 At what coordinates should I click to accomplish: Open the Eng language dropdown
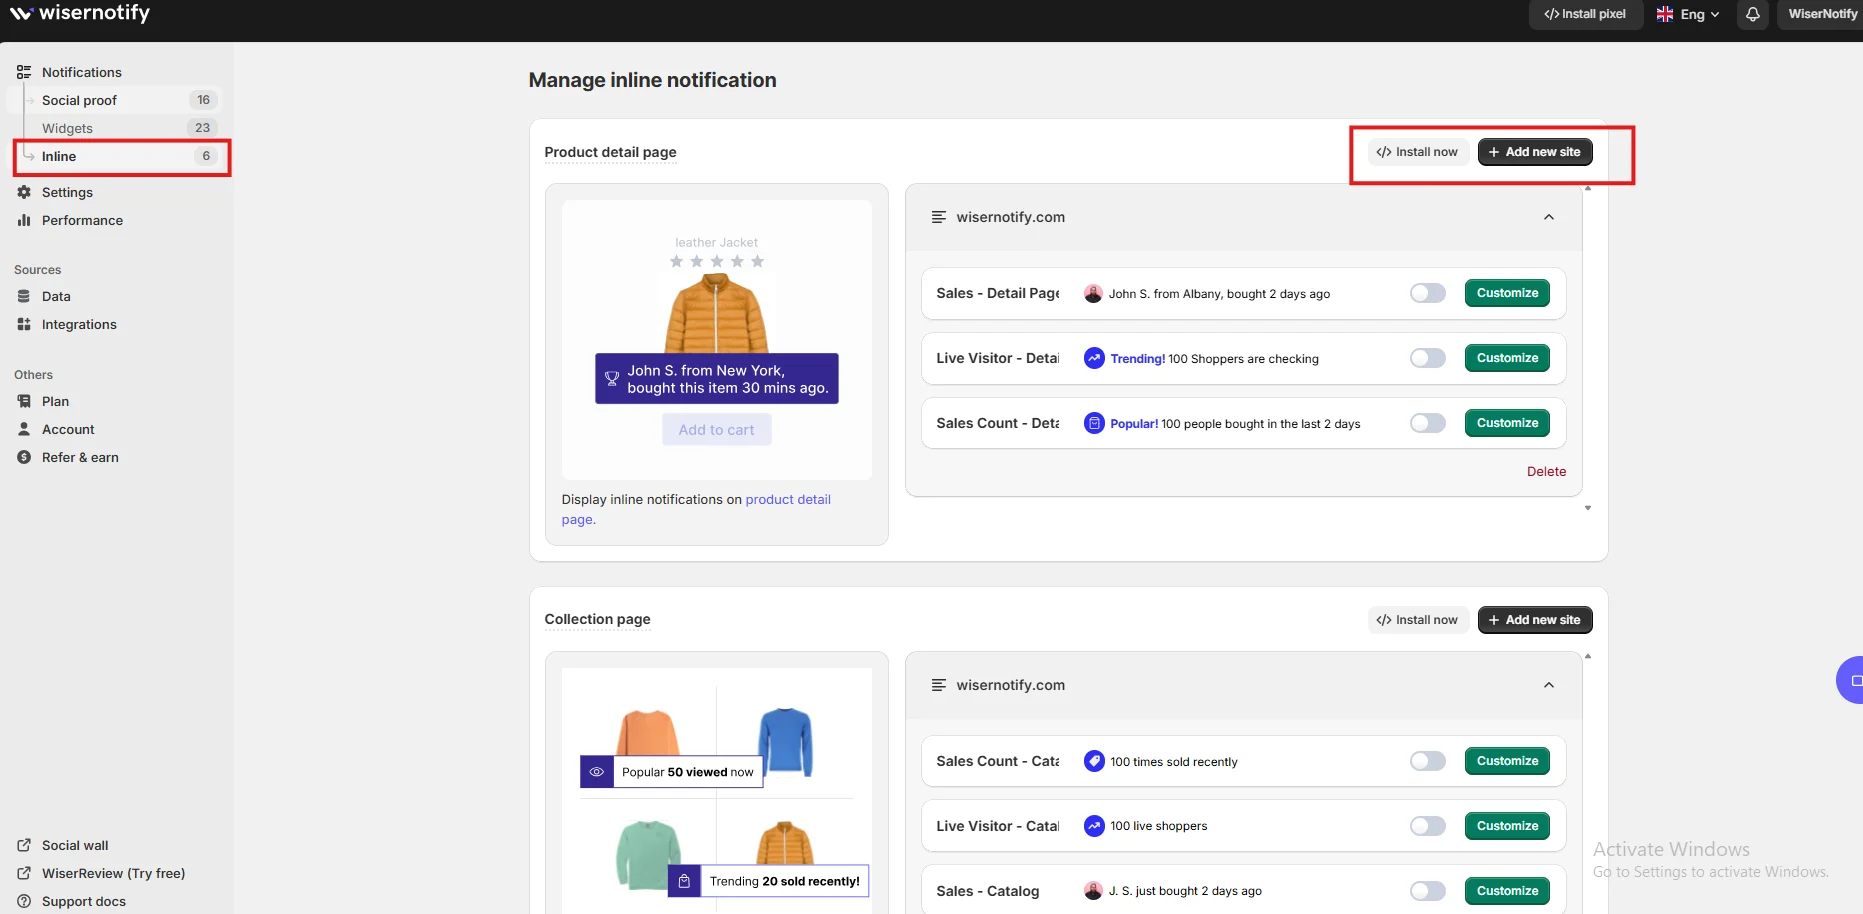point(1688,14)
